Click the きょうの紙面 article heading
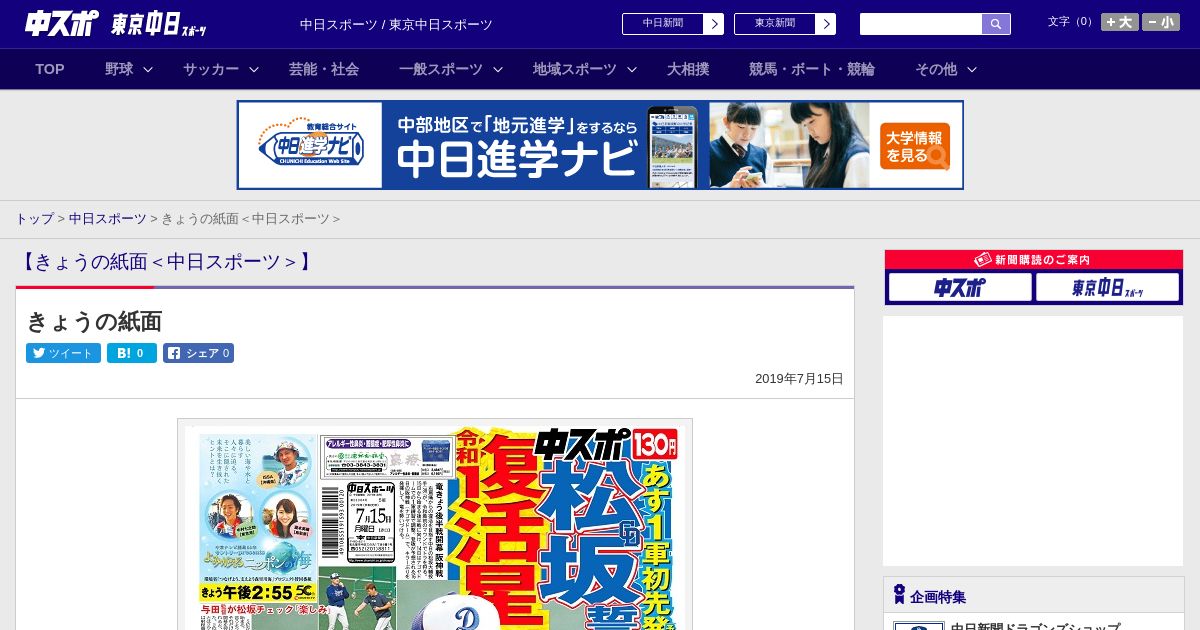Screen dimensions: 1200x630 (94, 321)
